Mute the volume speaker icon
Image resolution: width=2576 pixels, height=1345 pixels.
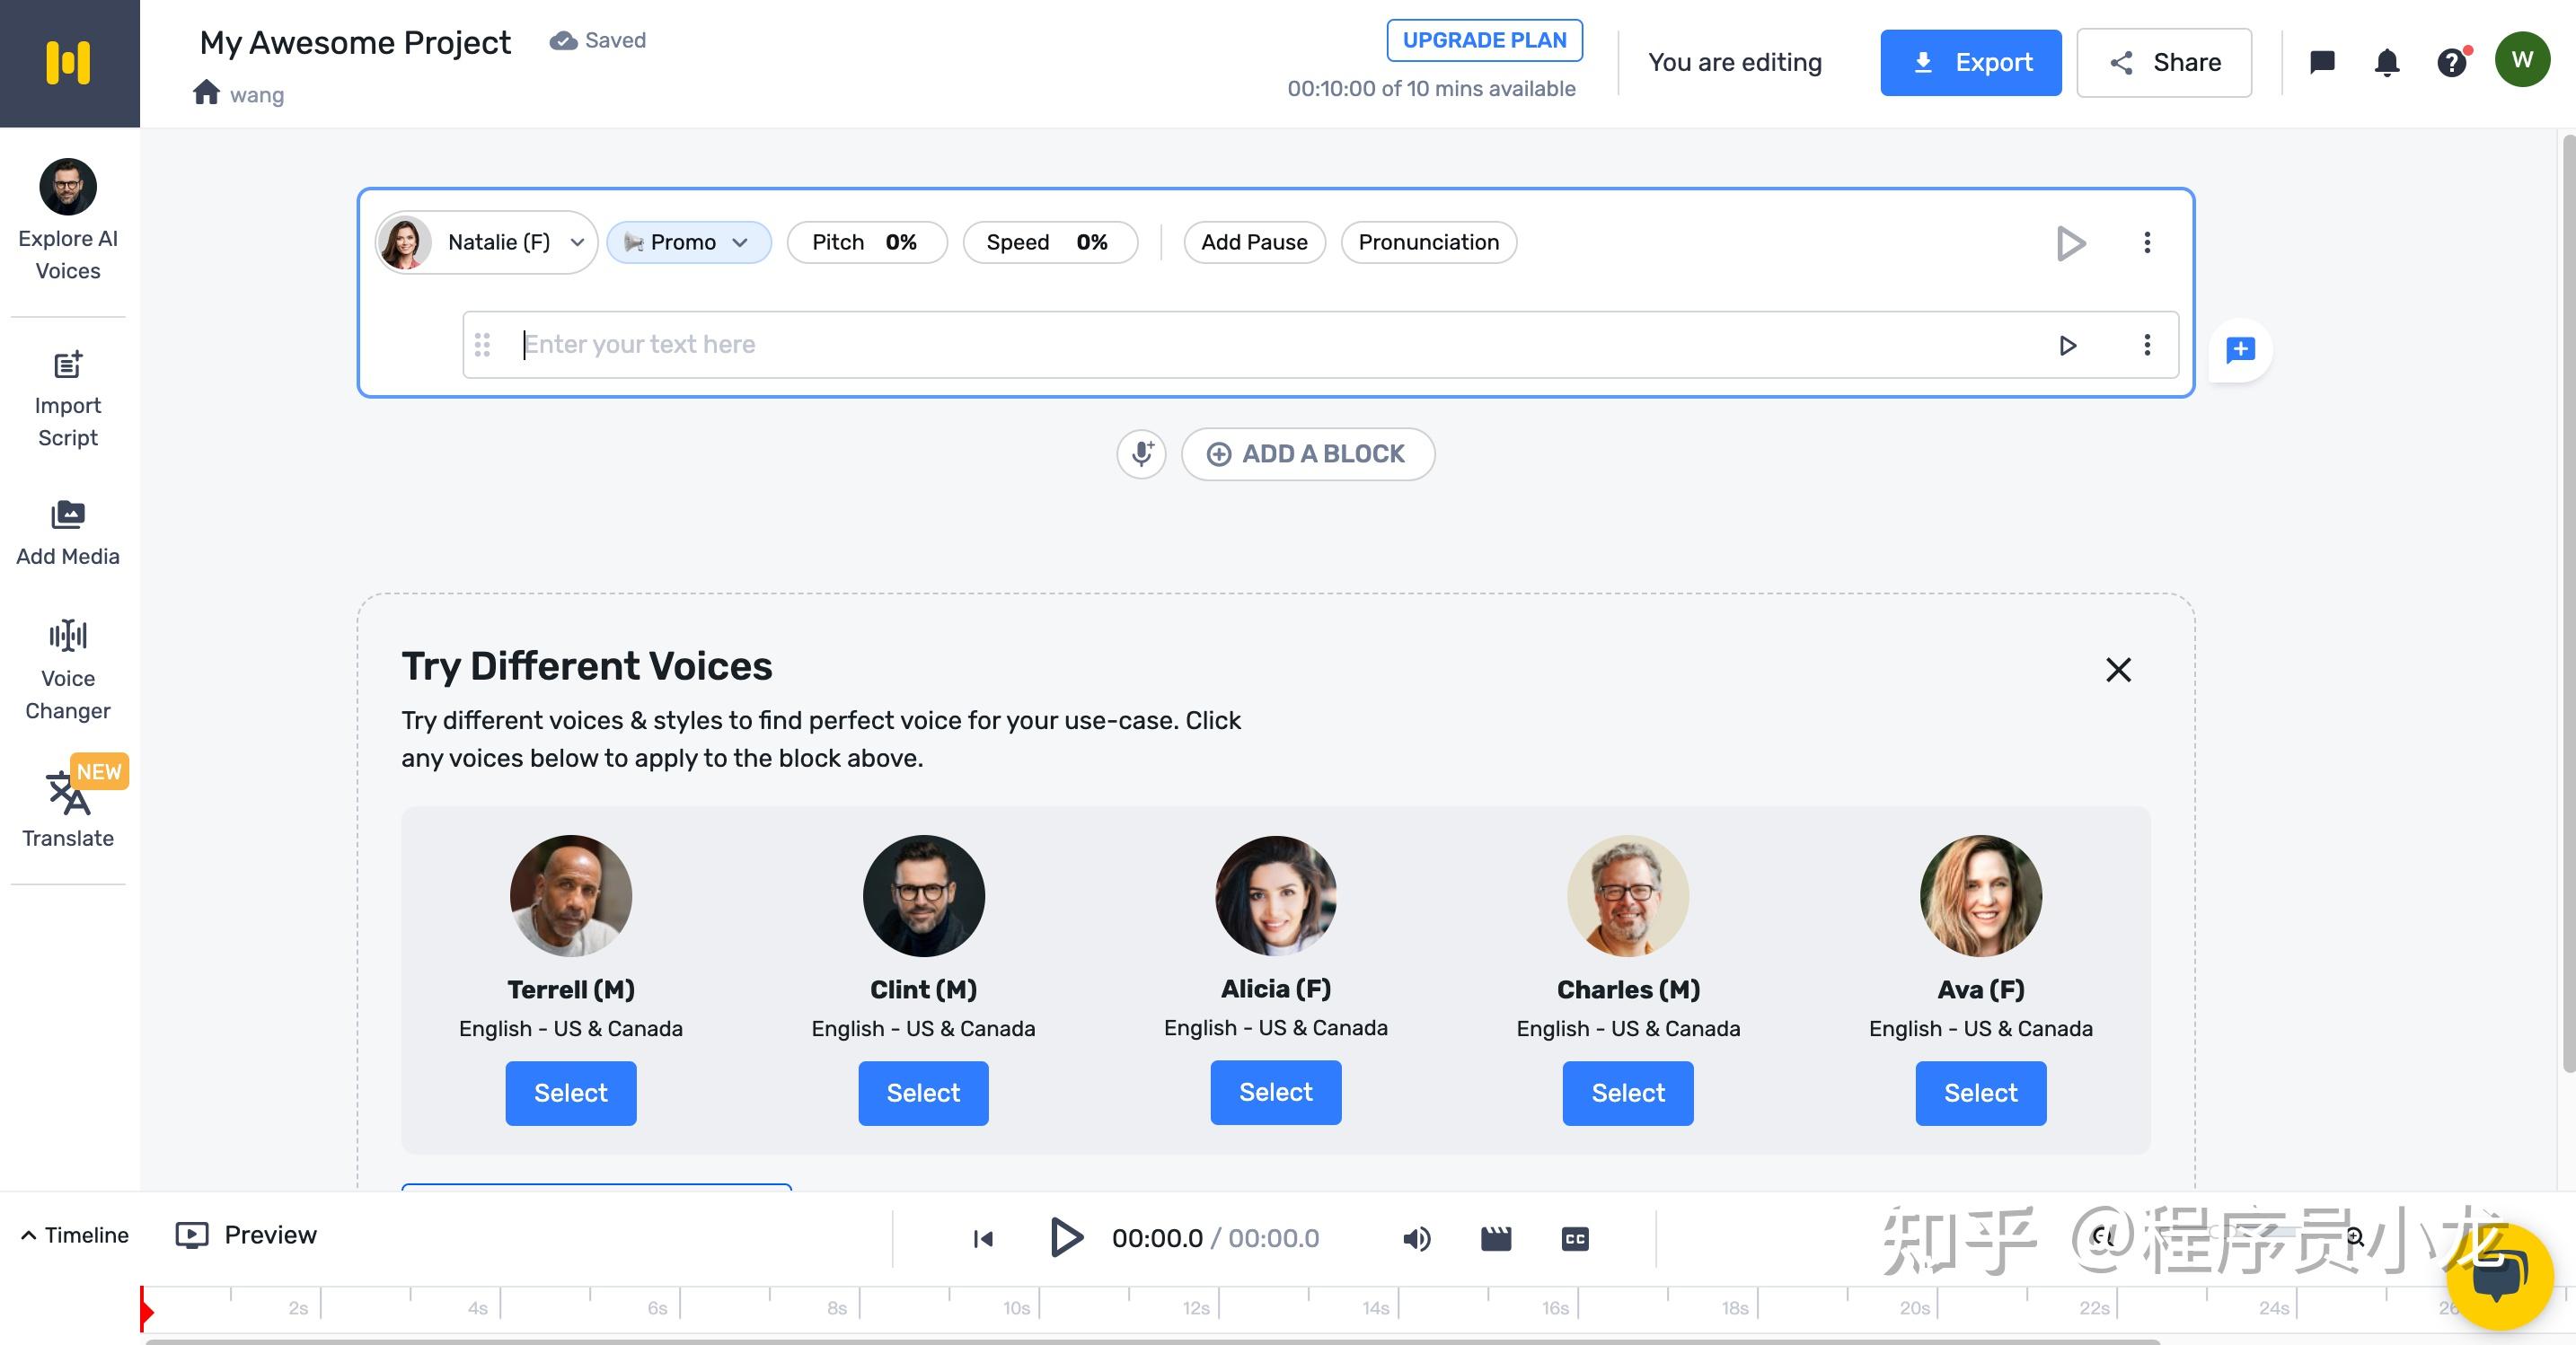click(x=1416, y=1238)
